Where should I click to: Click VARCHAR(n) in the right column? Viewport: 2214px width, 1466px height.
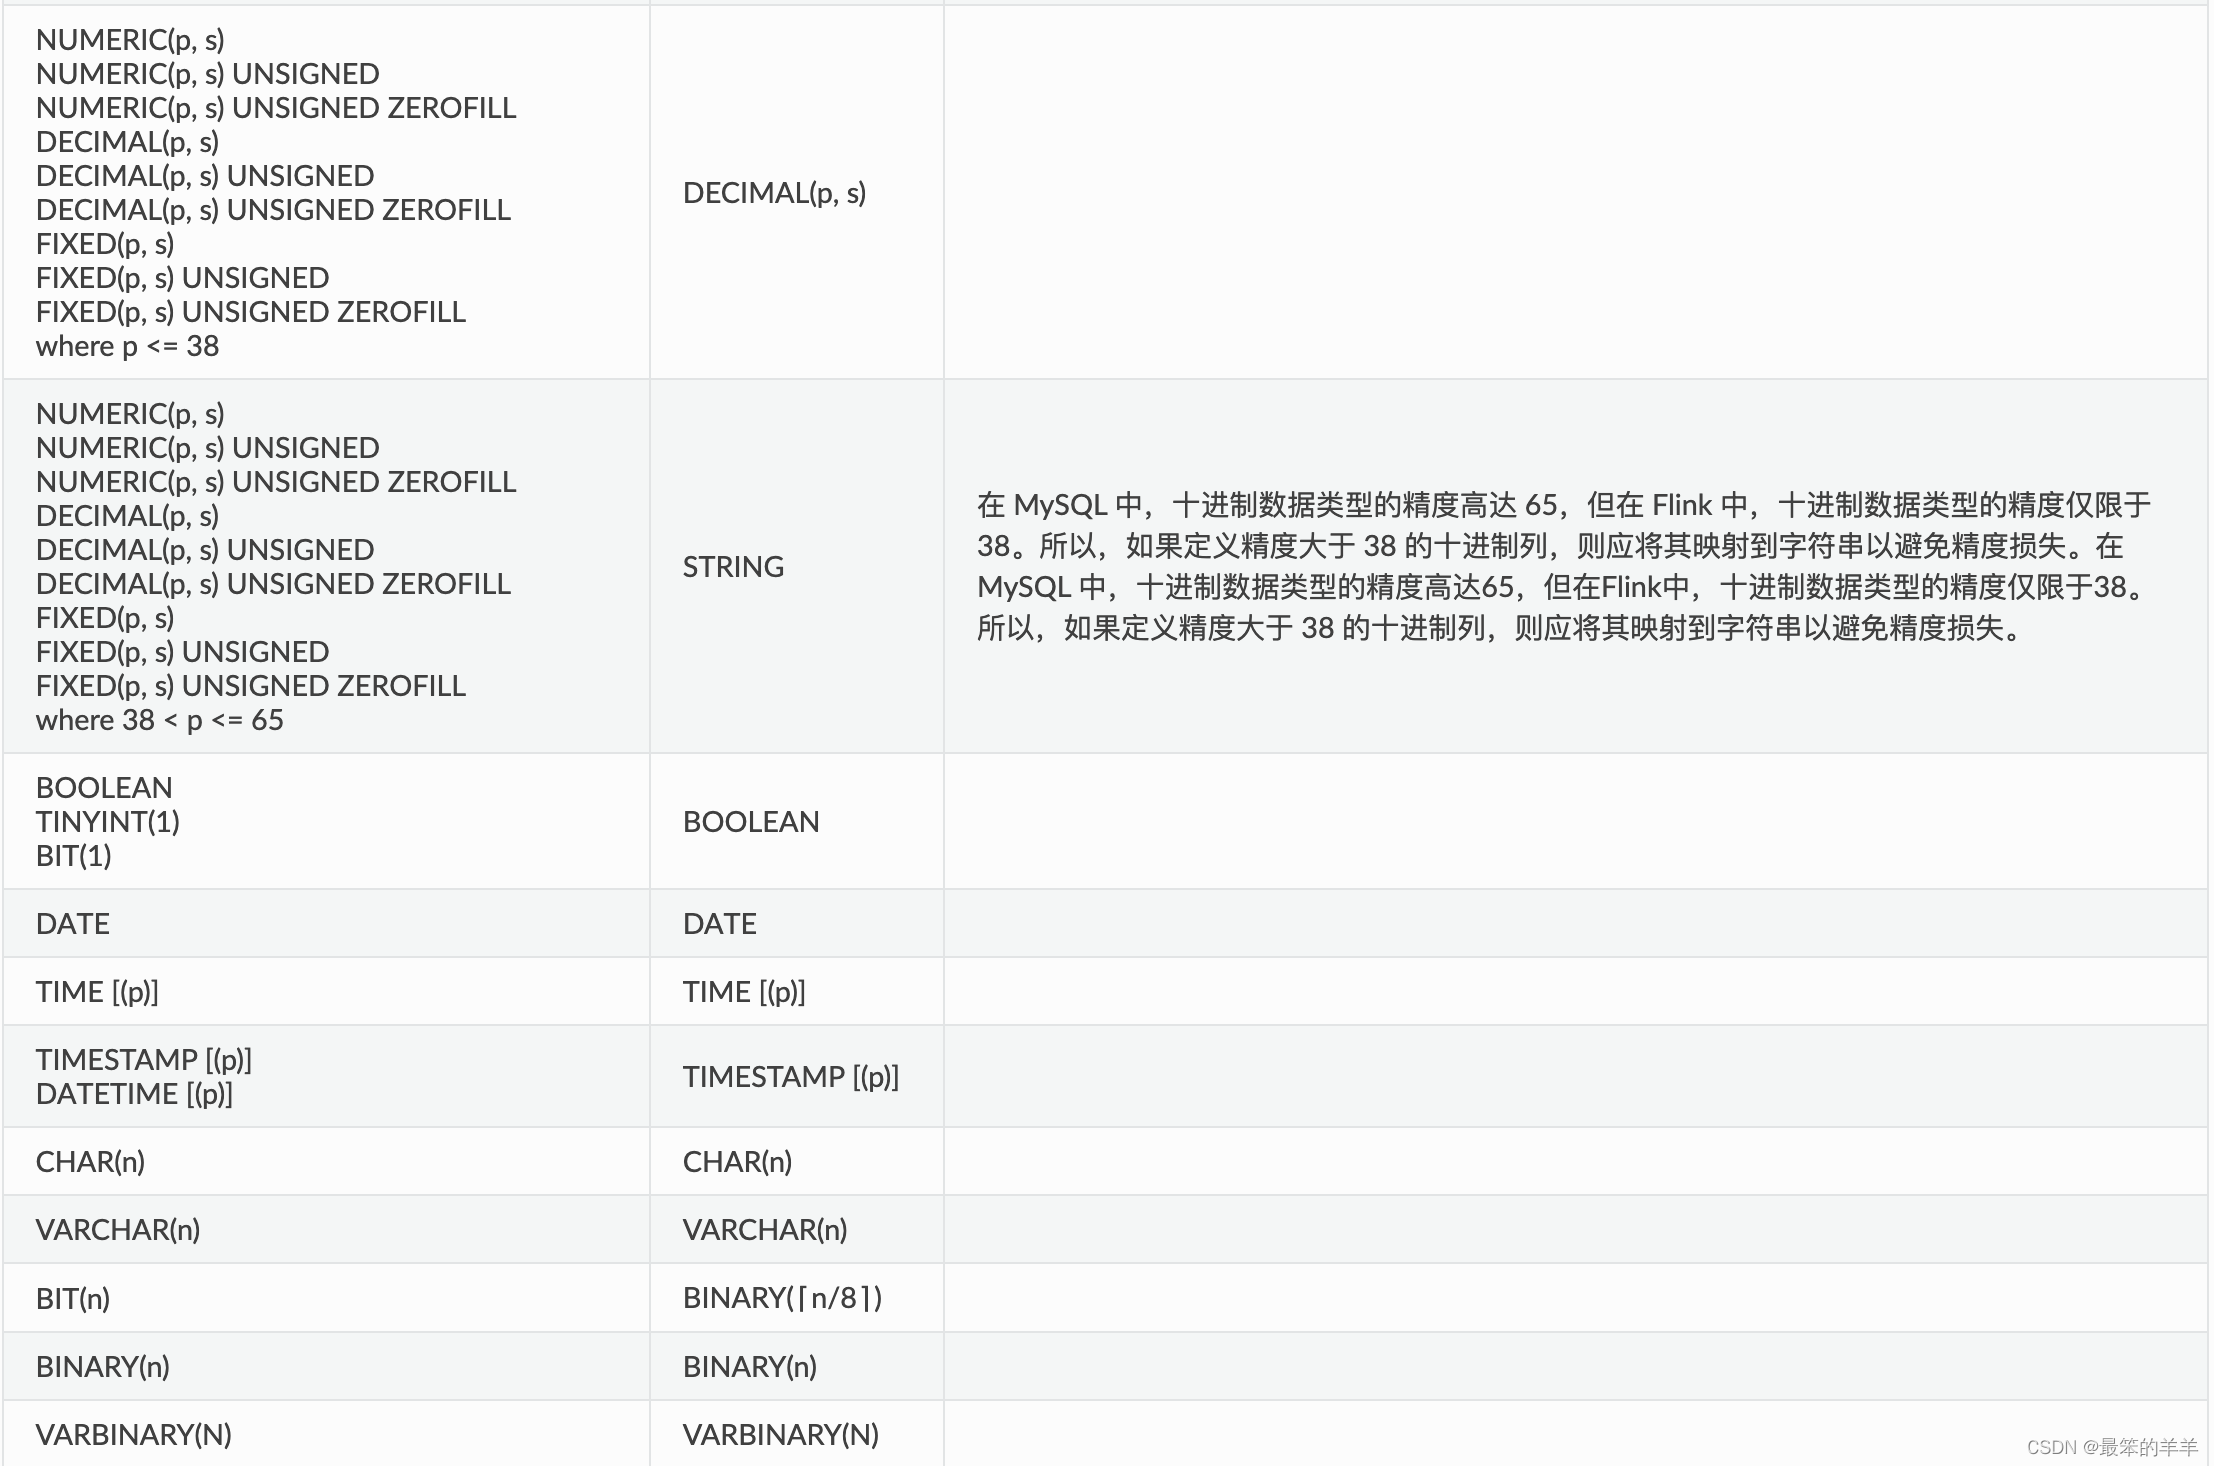(x=765, y=1230)
